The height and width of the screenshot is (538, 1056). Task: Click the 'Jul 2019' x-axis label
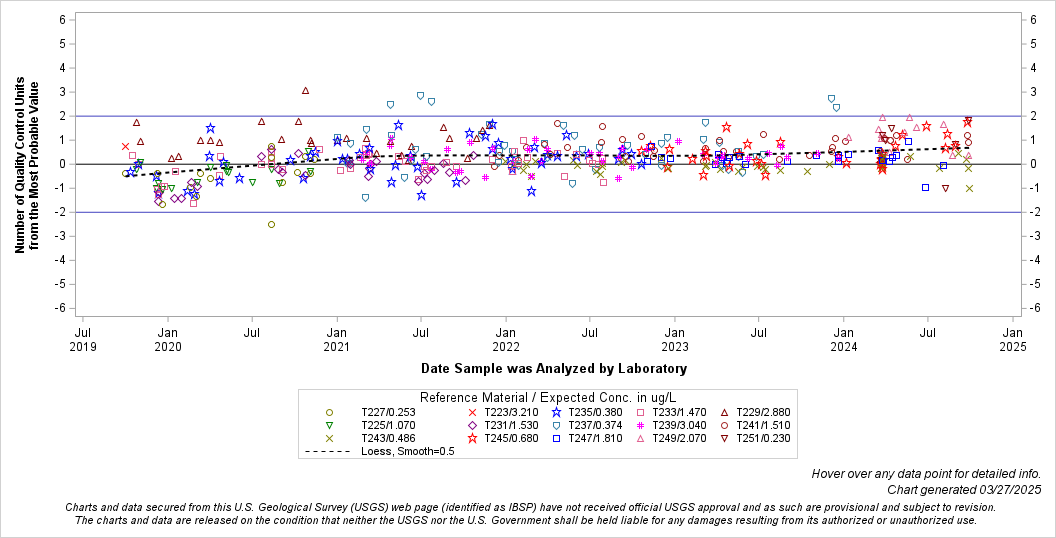83,339
